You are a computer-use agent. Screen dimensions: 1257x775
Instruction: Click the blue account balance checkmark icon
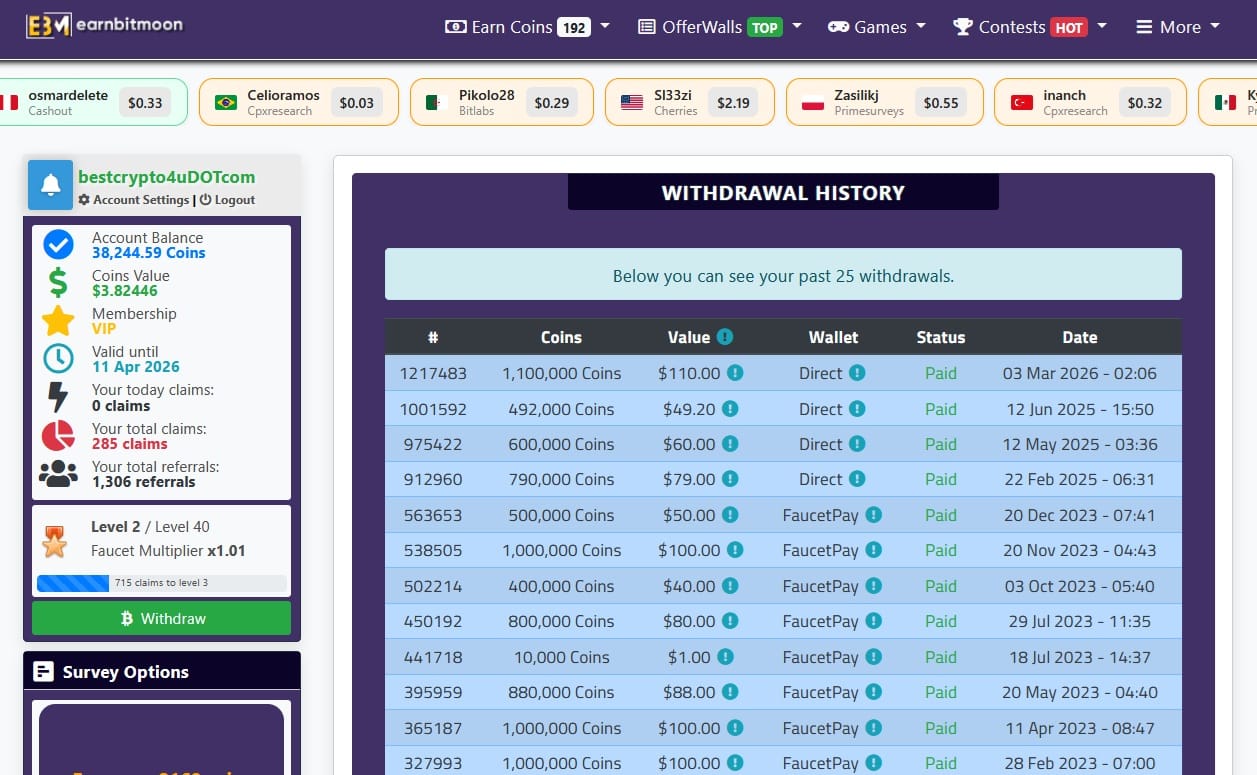pyautogui.click(x=58, y=245)
